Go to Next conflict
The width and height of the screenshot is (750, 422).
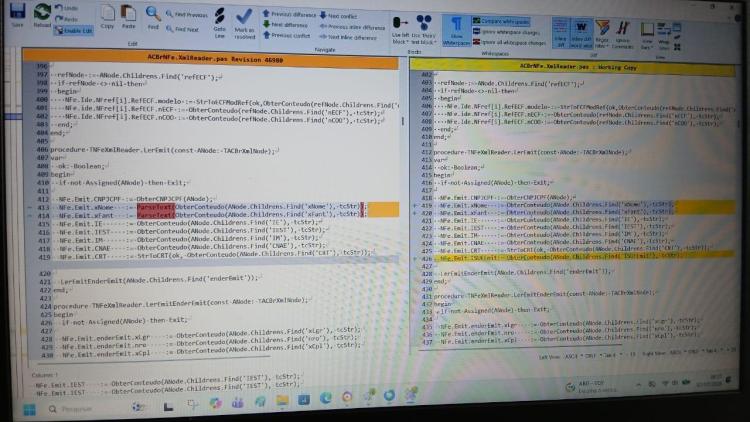click(x=338, y=16)
